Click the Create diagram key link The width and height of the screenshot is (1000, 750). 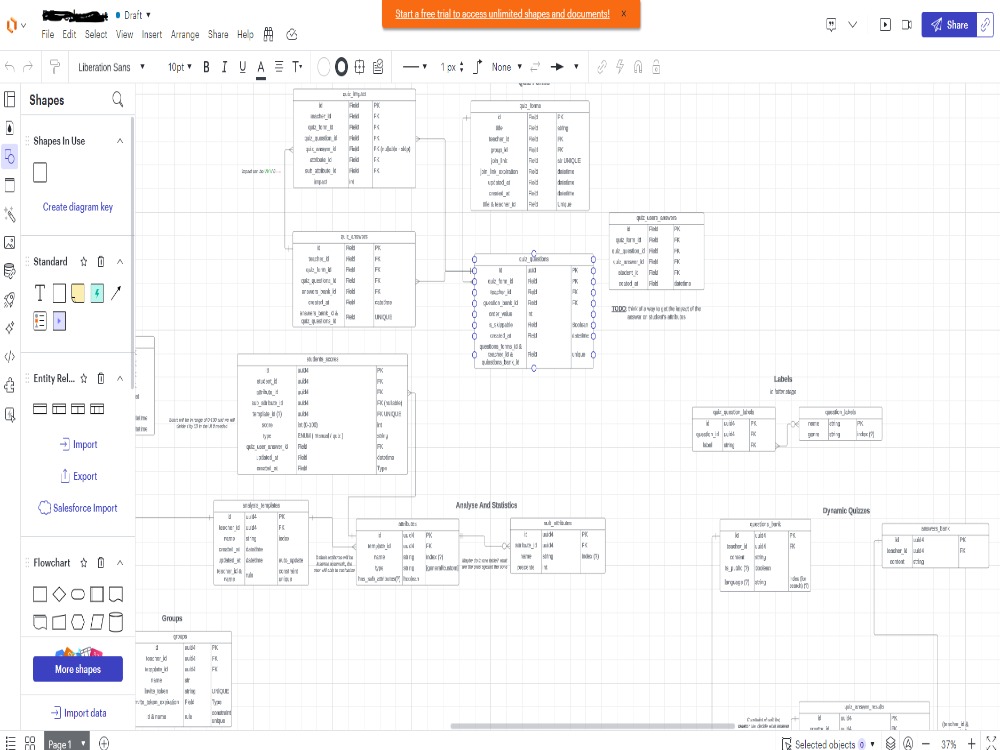pyautogui.click(x=78, y=207)
